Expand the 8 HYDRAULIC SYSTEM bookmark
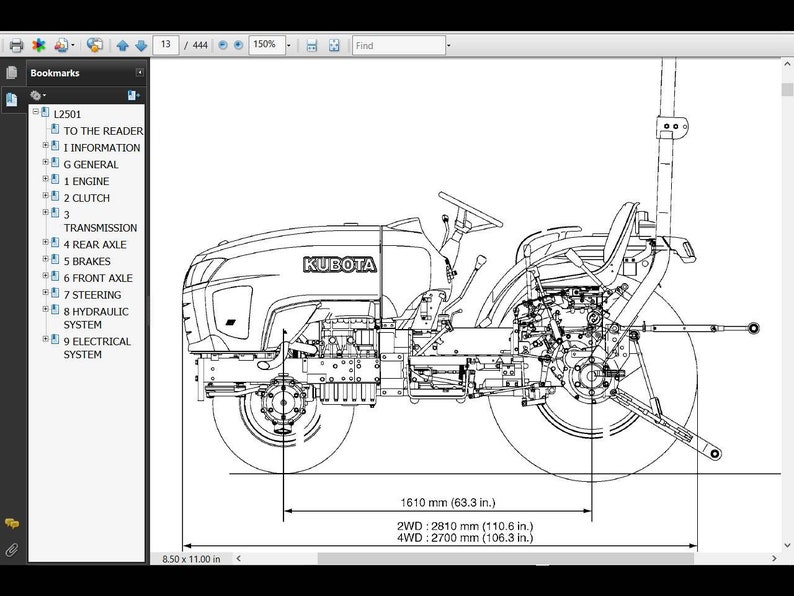 tap(46, 309)
